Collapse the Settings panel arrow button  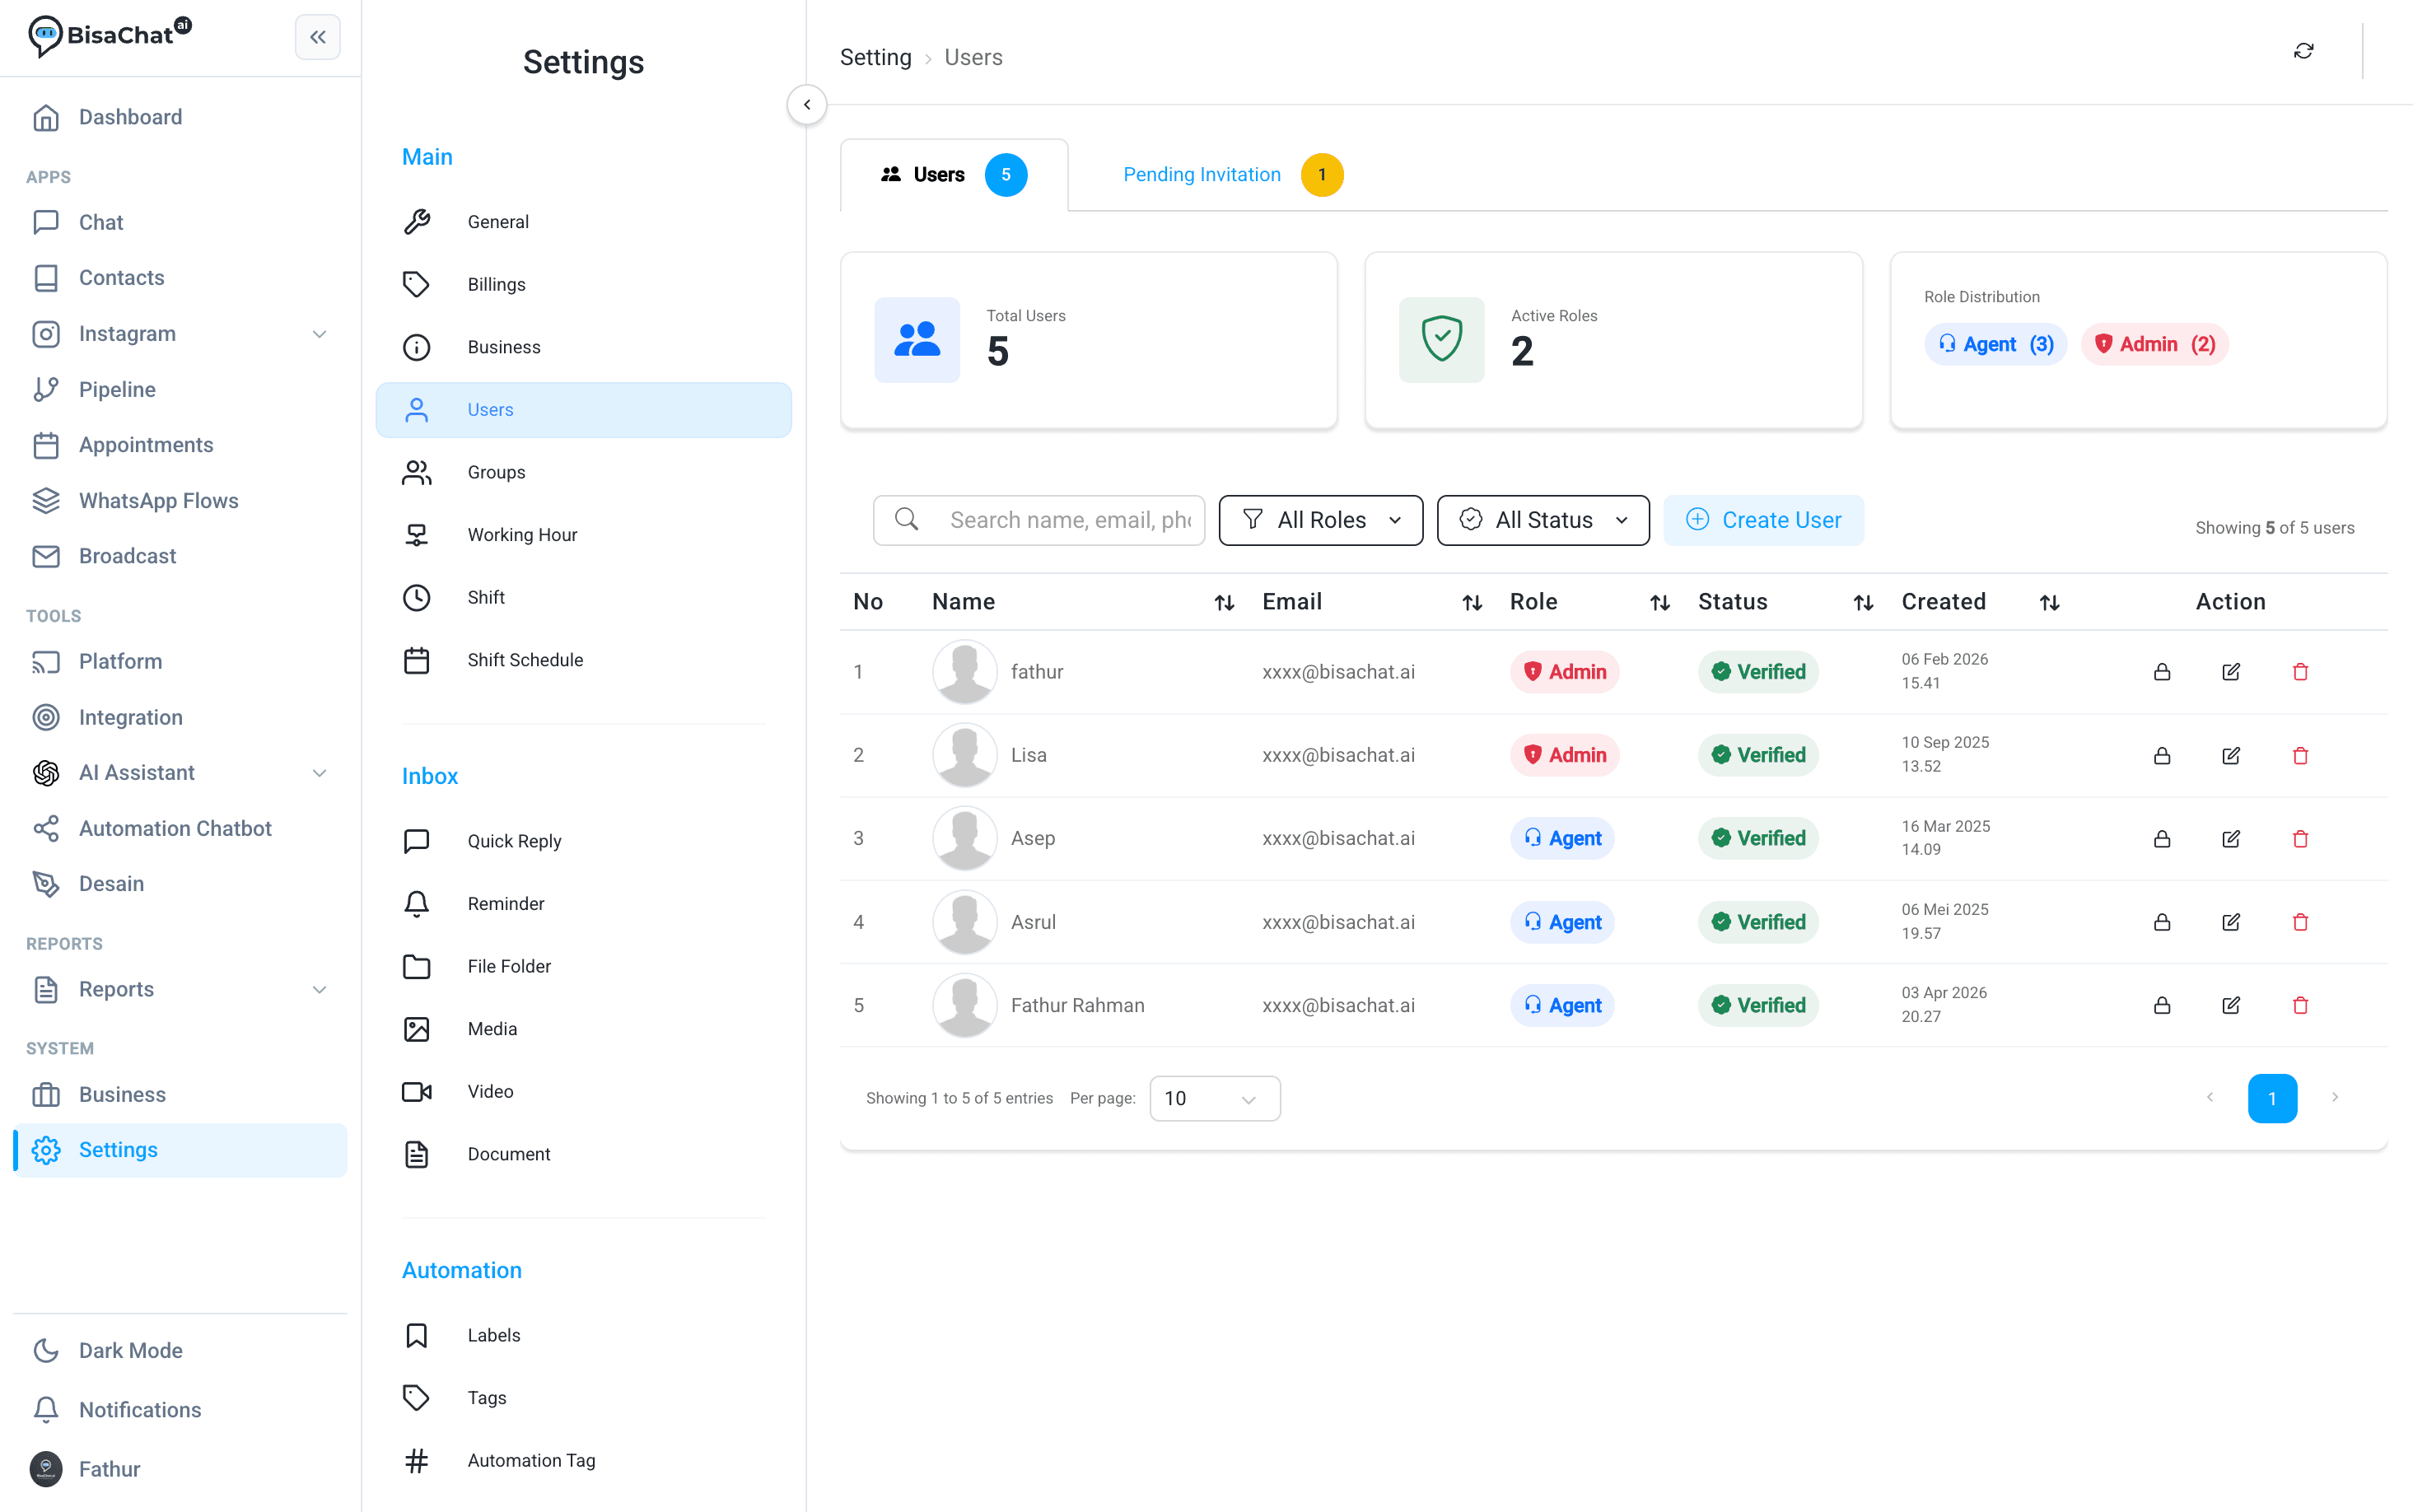point(806,104)
